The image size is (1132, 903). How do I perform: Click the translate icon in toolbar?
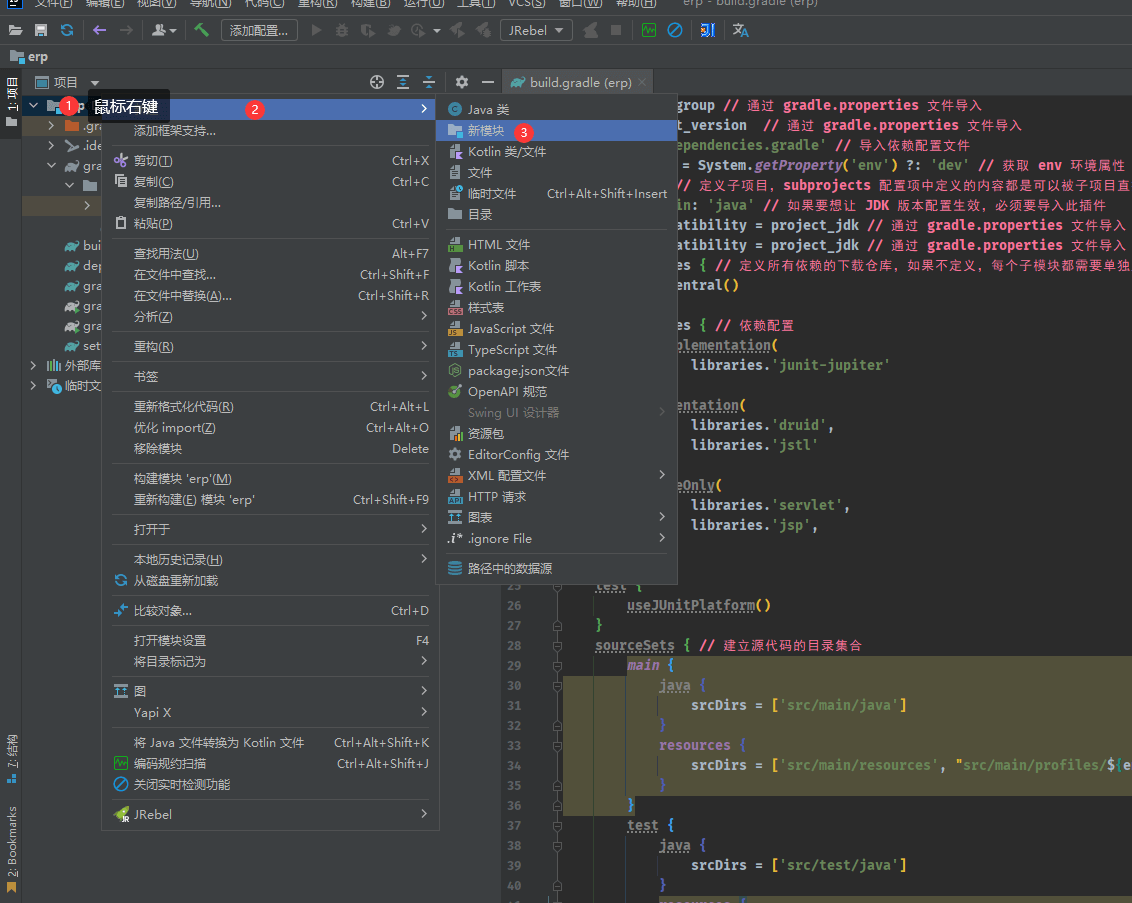tap(740, 30)
